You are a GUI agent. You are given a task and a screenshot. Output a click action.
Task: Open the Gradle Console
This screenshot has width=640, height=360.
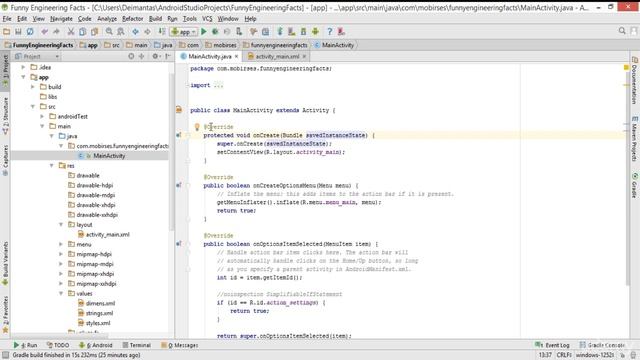click(602, 345)
